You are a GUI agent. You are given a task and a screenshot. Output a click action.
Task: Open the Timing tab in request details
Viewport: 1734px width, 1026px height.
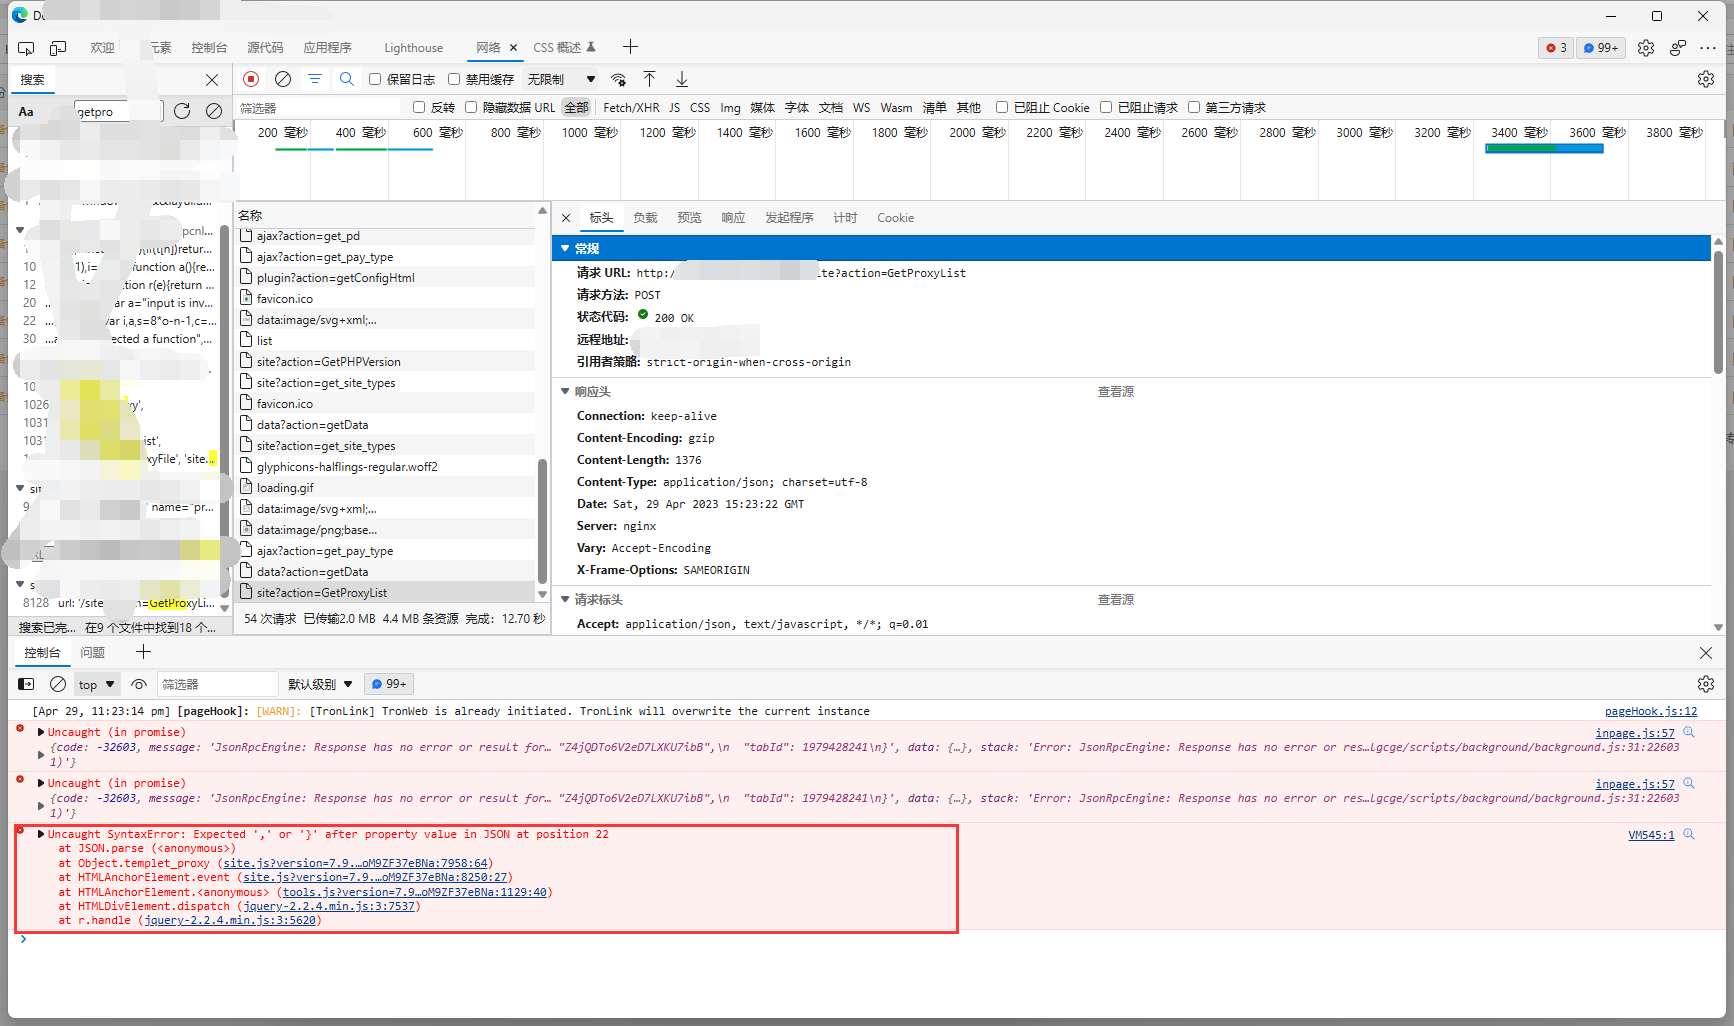(x=845, y=218)
